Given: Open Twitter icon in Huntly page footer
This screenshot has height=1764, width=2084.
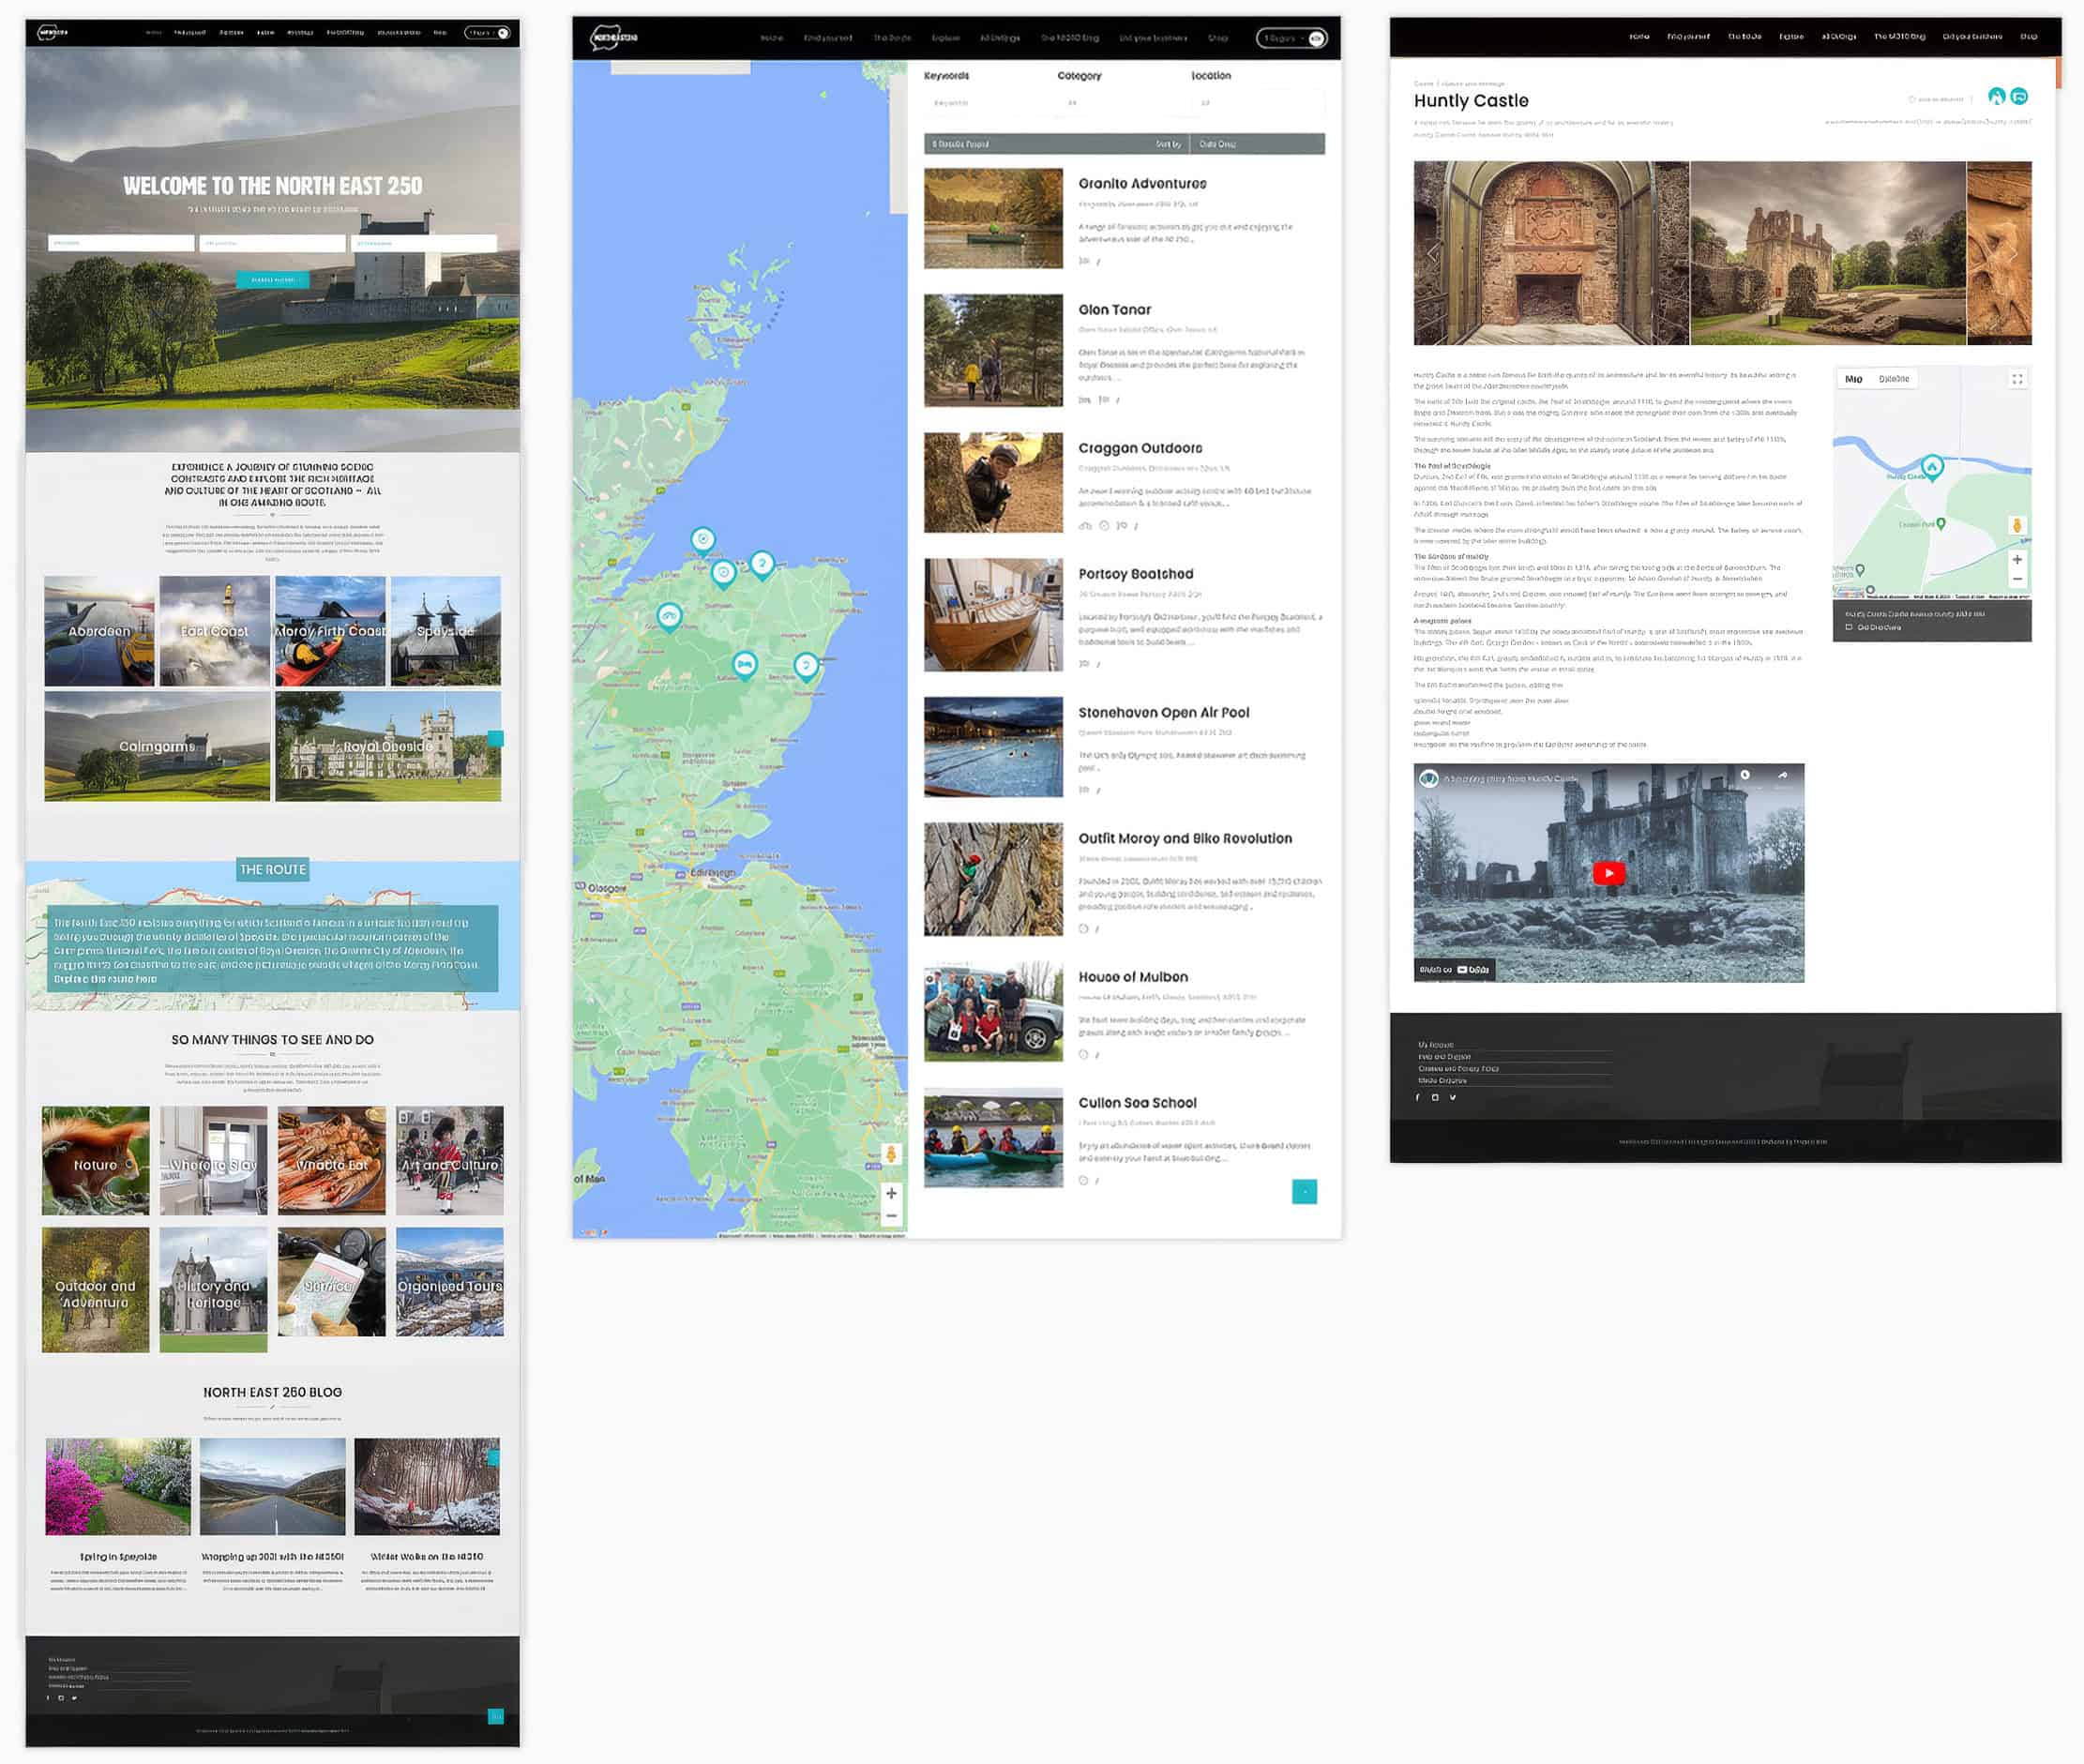Looking at the screenshot, I should pos(1453,1097).
